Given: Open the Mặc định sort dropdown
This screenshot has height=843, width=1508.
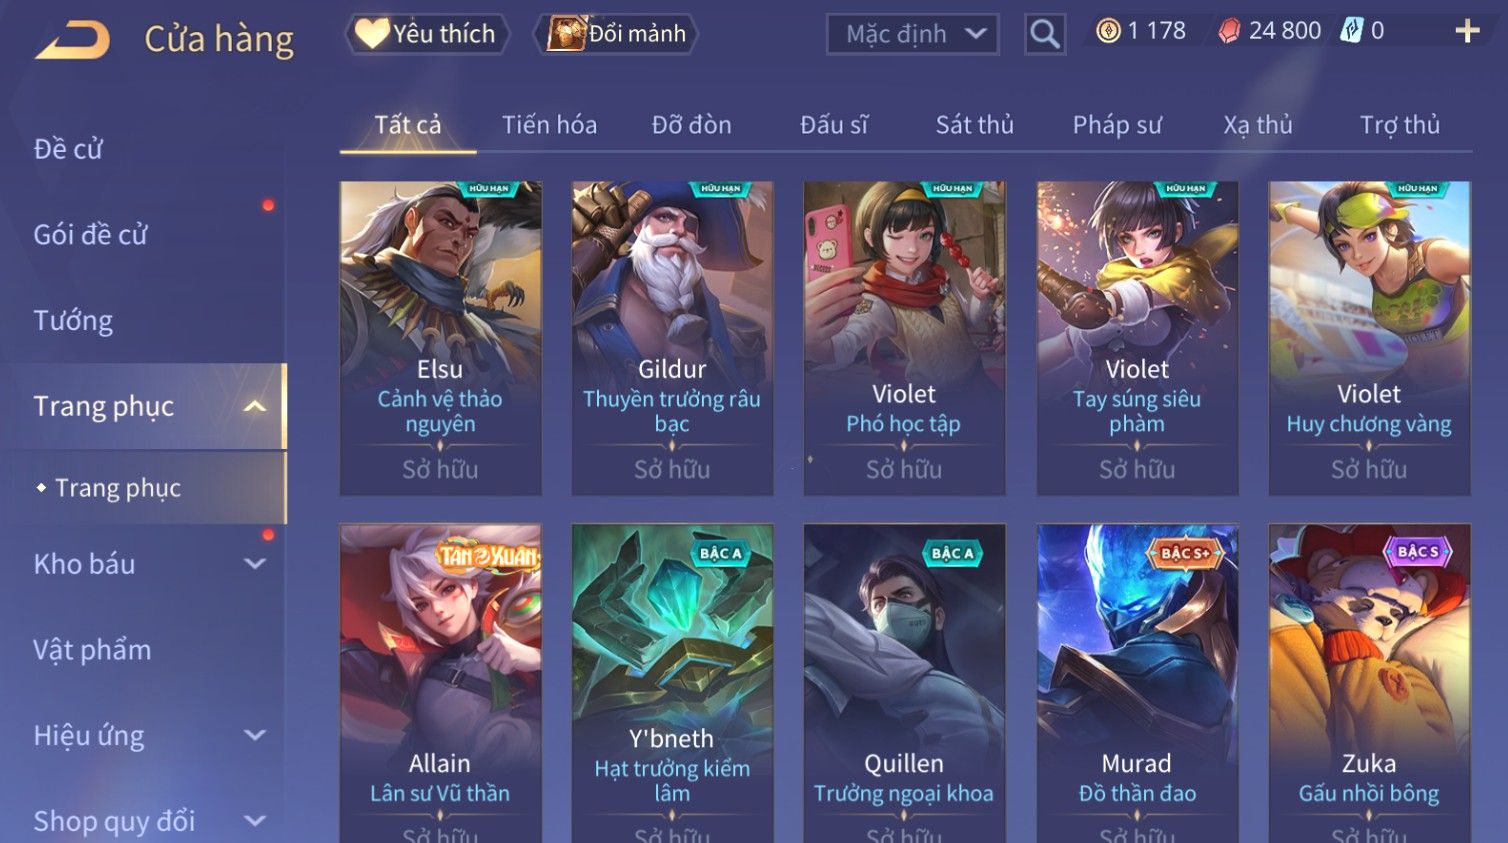Looking at the screenshot, I should click(913, 34).
